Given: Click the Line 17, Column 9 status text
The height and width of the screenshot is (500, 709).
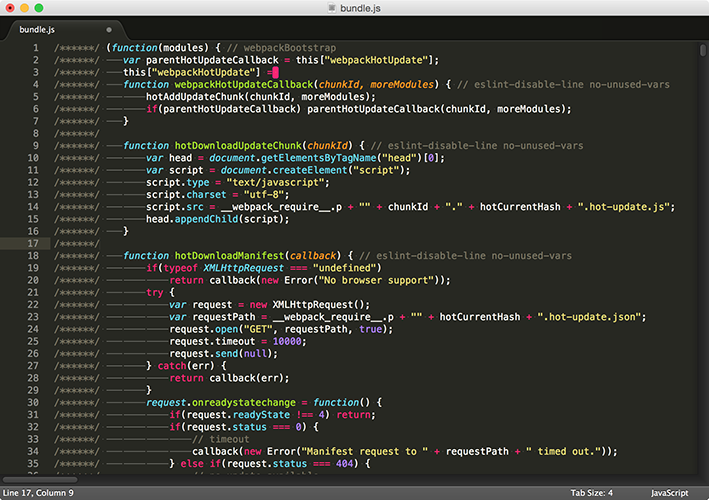Looking at the screenshot, I should point(38,493).
